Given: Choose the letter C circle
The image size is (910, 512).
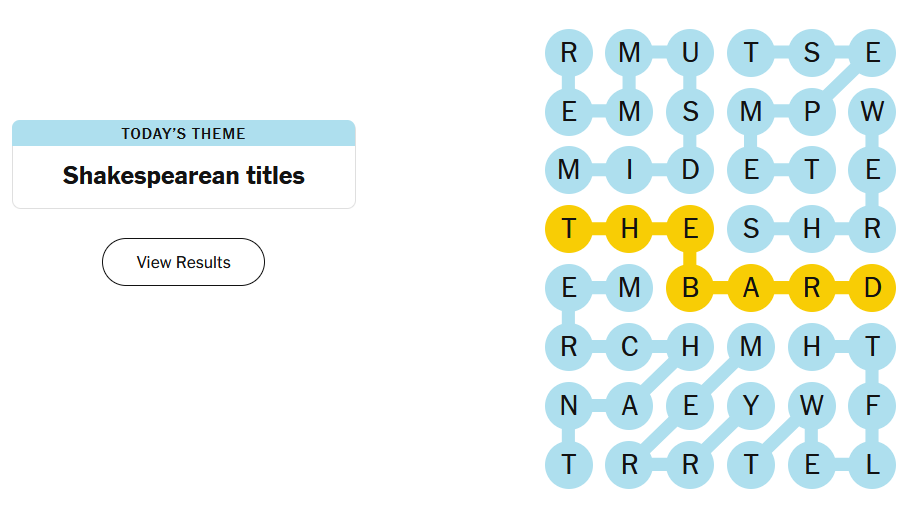Looking at the screenshot, I should coord(629,347).
